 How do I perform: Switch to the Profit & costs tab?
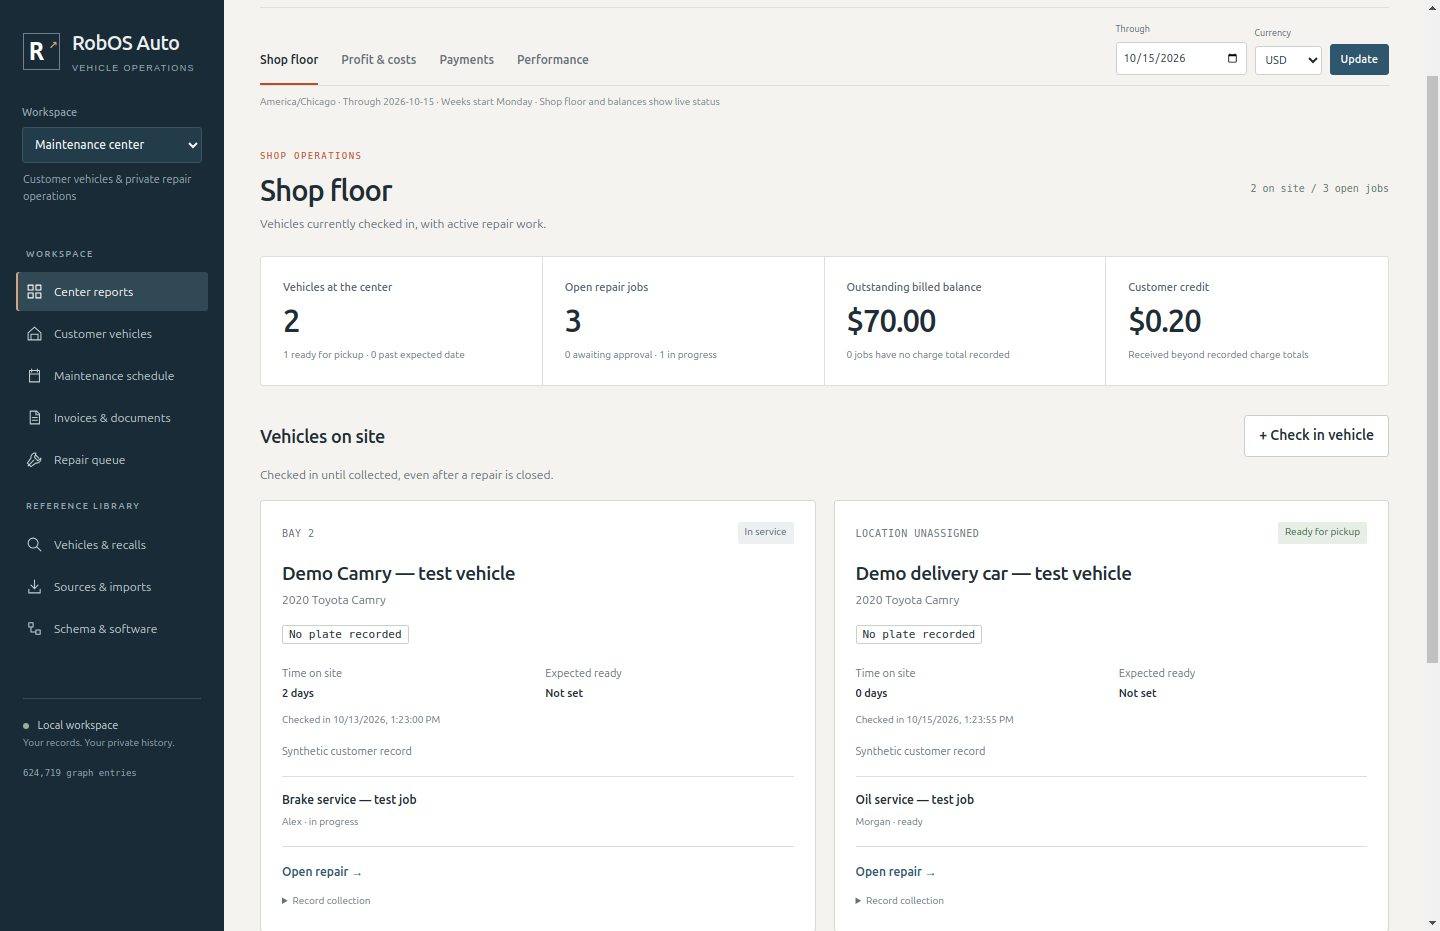(x=379, y=60)
